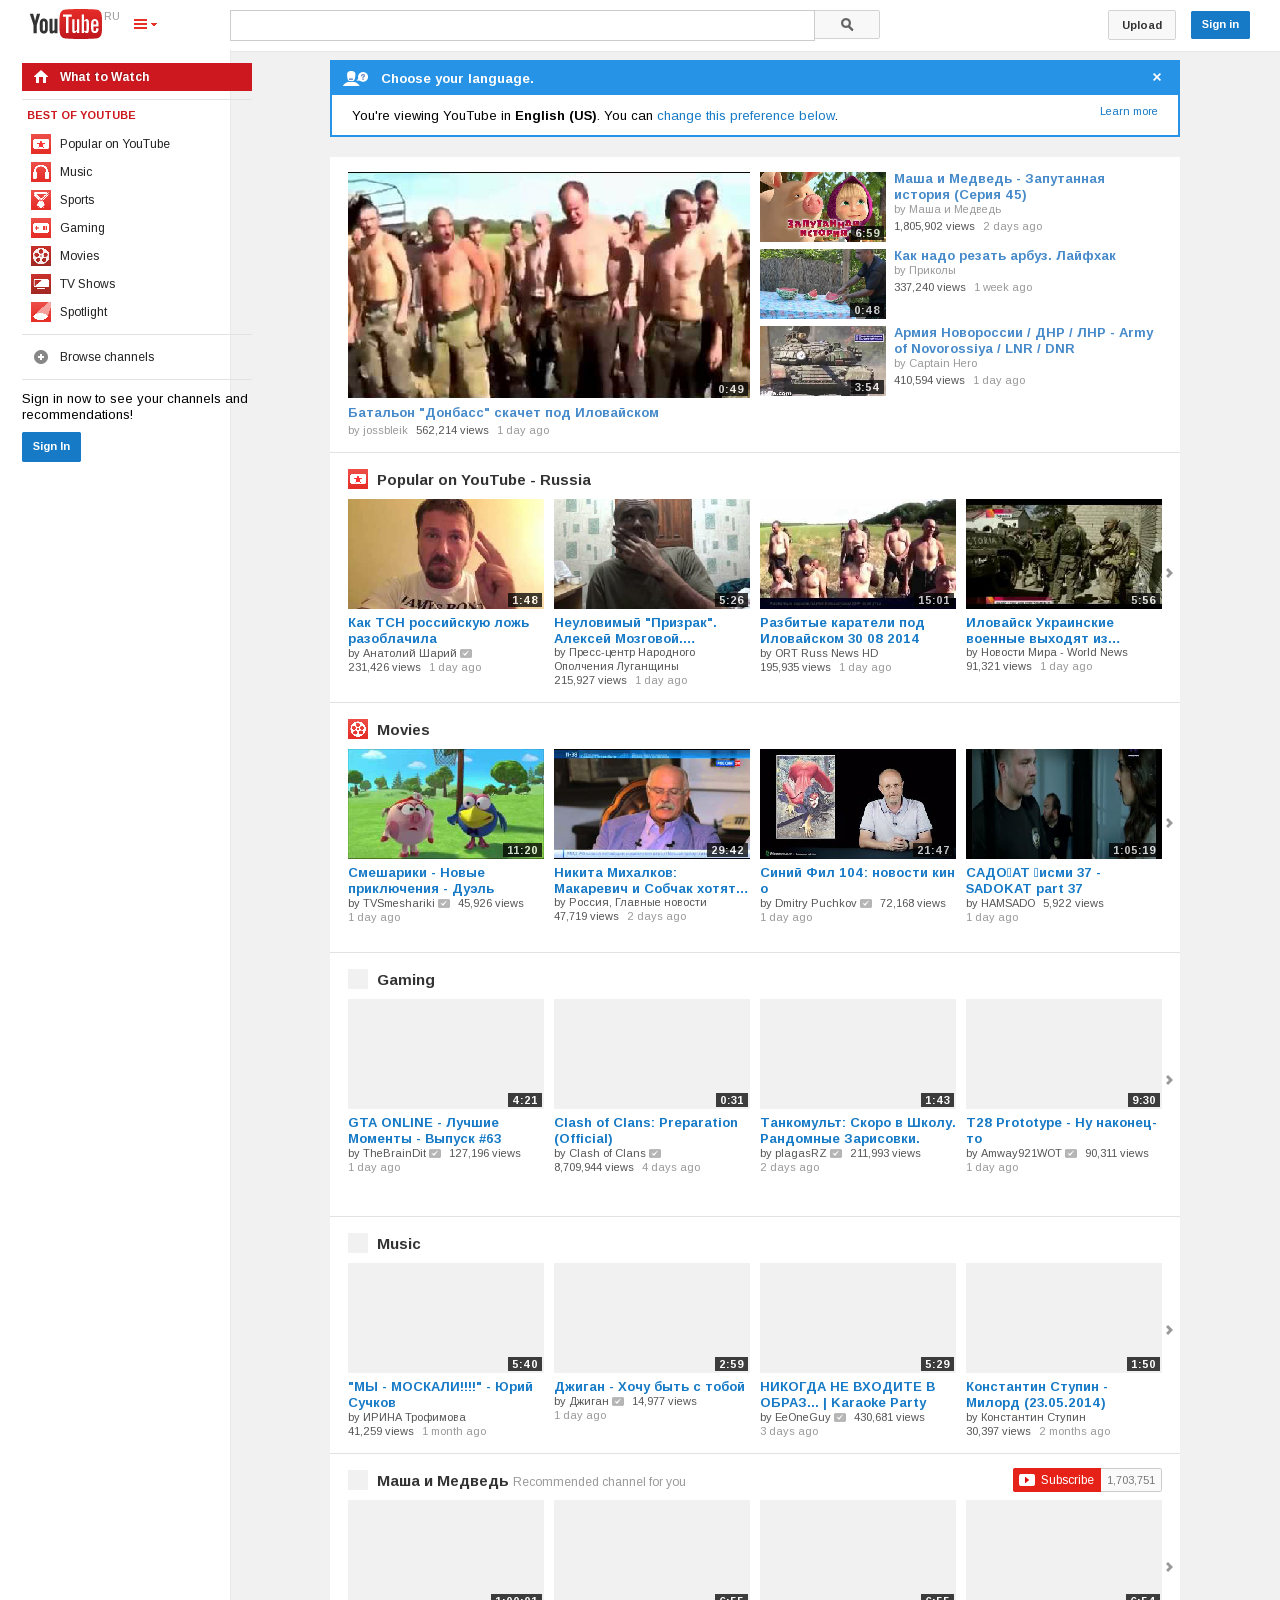Open Никита Михалков video thumbnail

652,804
